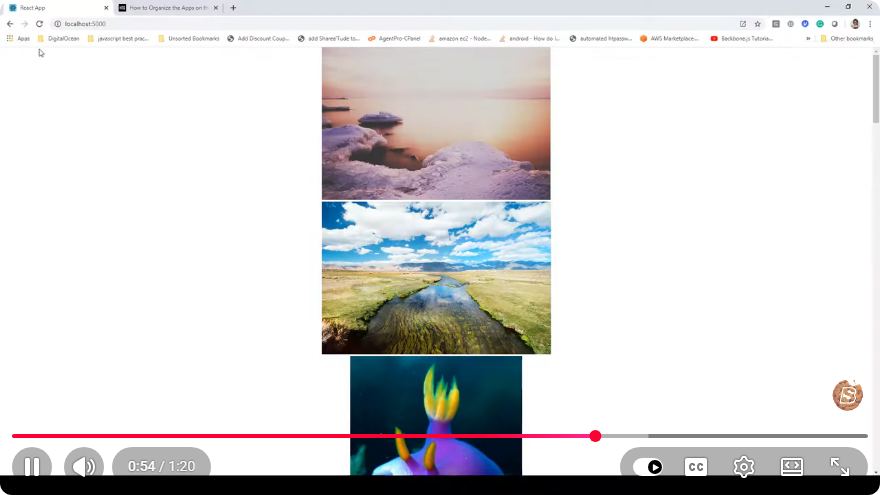
Task: Click the colorful sea slug image
Action: pos(436,415)
